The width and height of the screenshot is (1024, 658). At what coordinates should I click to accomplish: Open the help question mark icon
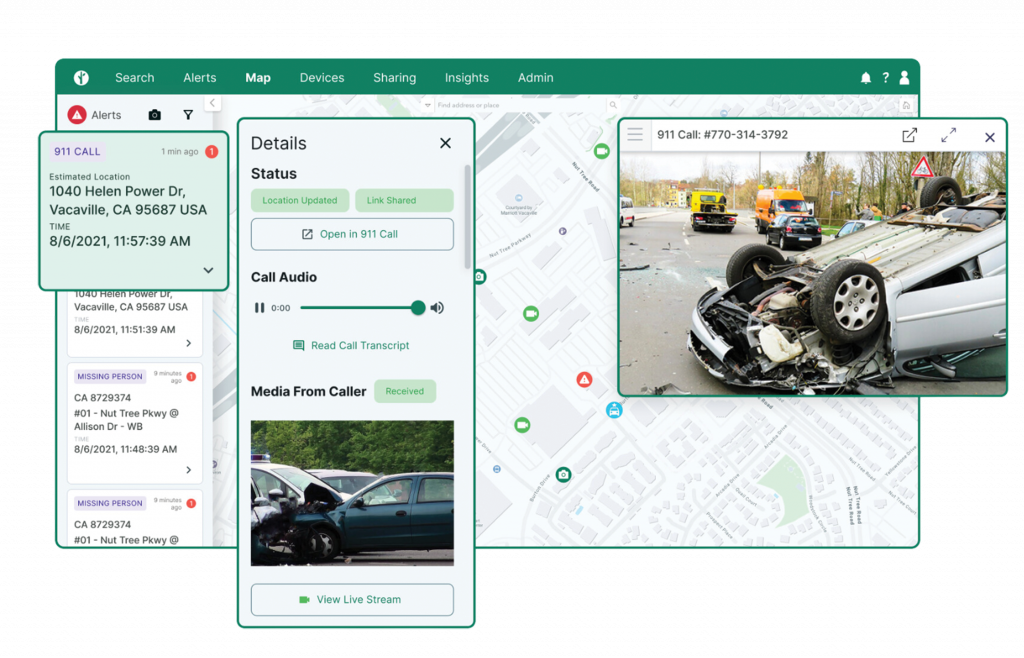point(885,78)
